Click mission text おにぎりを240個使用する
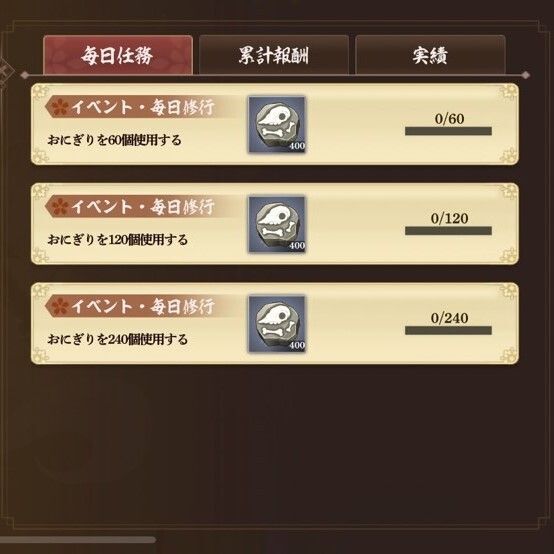Image resolution: width=554 pixels, height=554 pixels. click(117, 340)
